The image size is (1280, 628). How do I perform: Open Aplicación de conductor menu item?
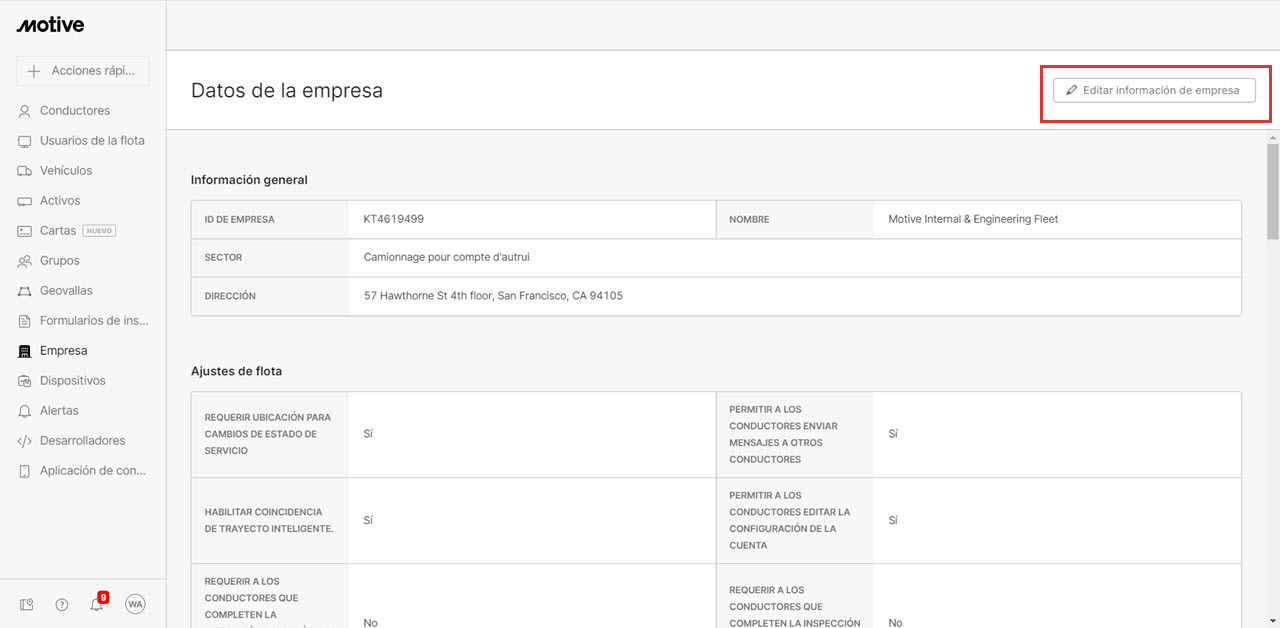click(93, 471)
